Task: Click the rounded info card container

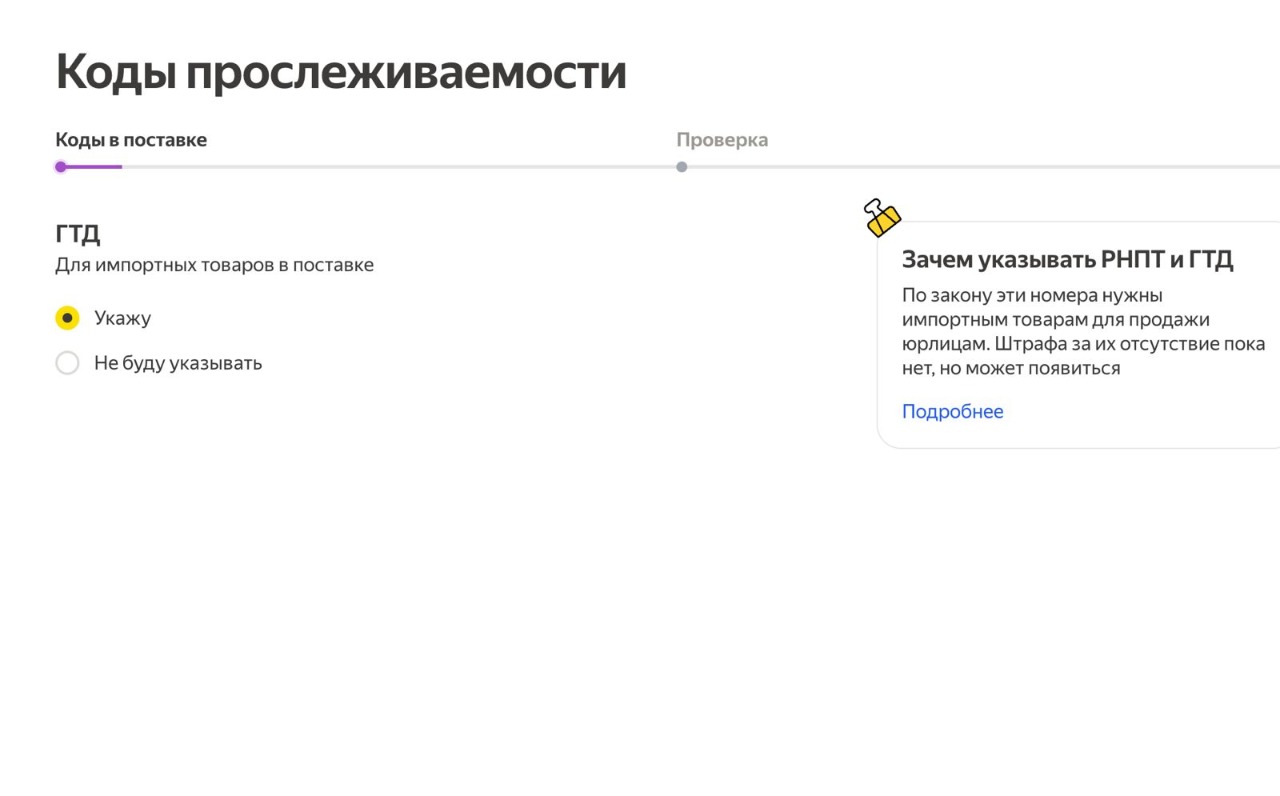Action: (x=1080, y=330)
